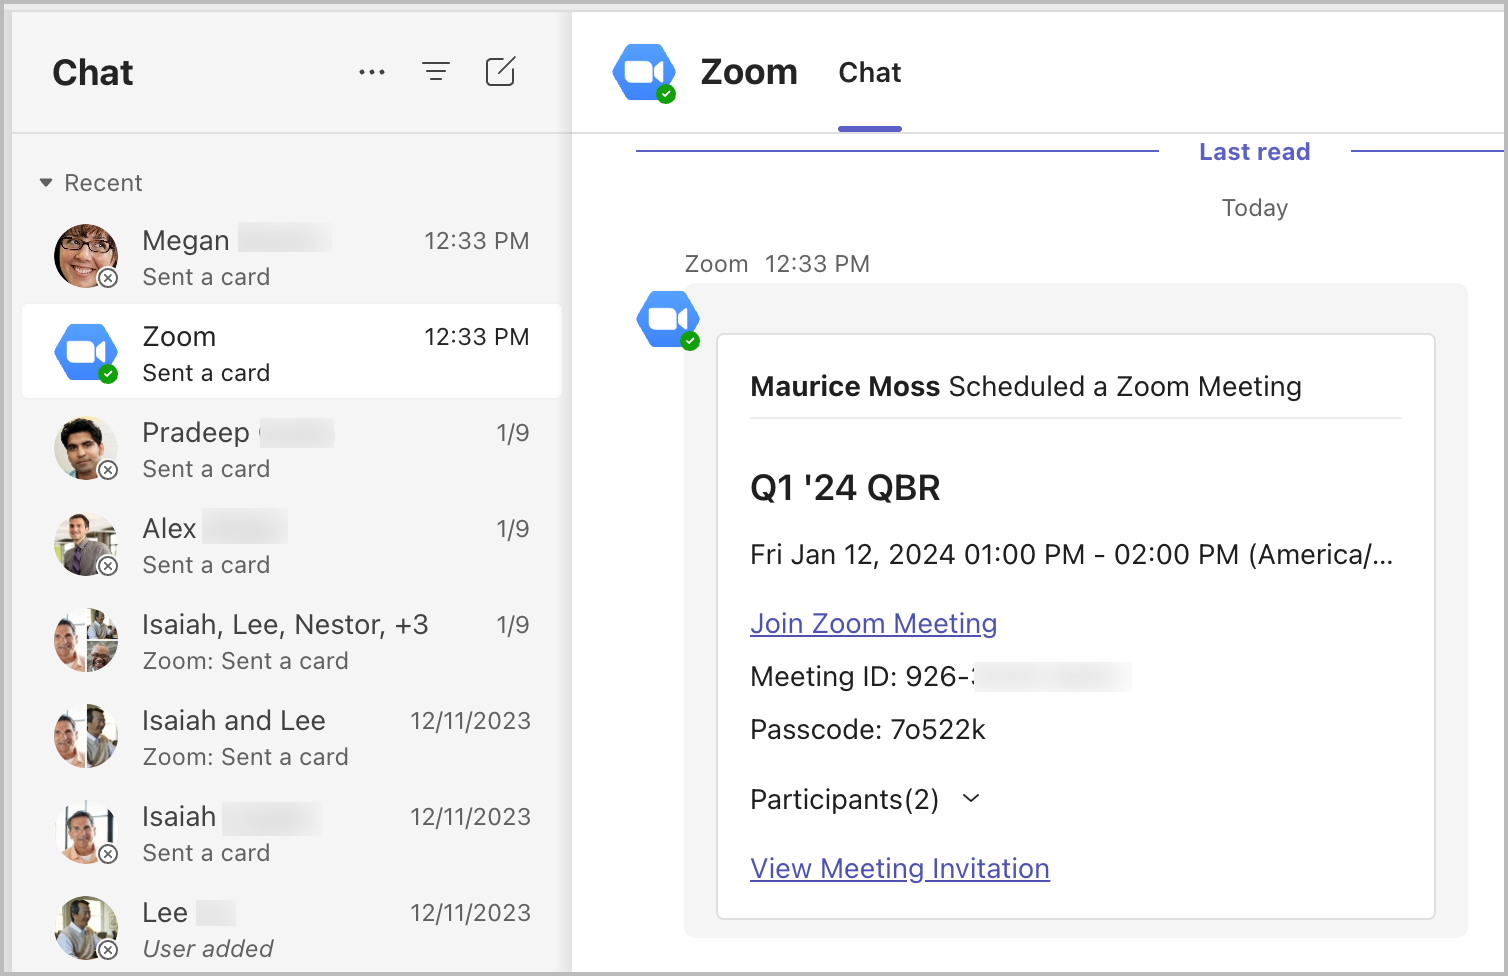Open chat with Lee showing User added
The width and height of the screenshot is (1508, 976).
[x=292, y=929]
